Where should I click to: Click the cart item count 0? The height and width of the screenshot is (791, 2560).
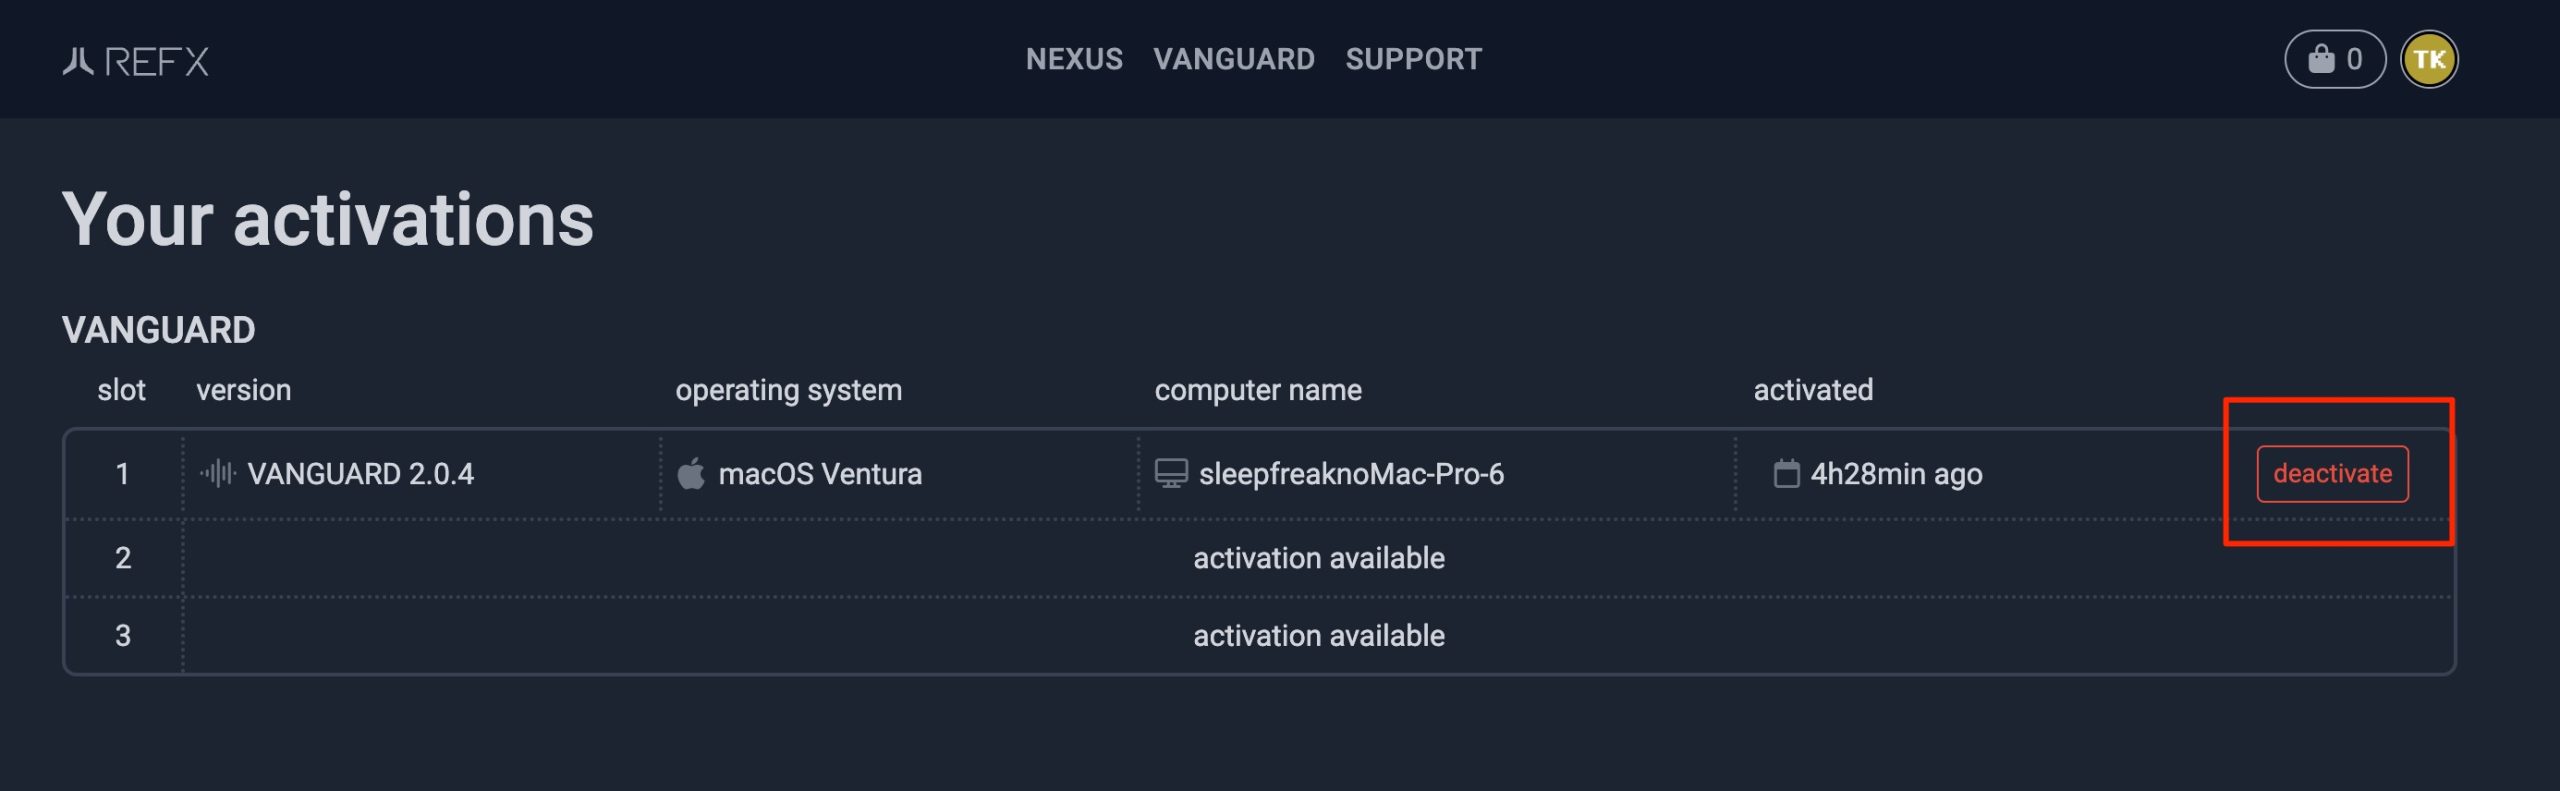tap(2354, 60)
